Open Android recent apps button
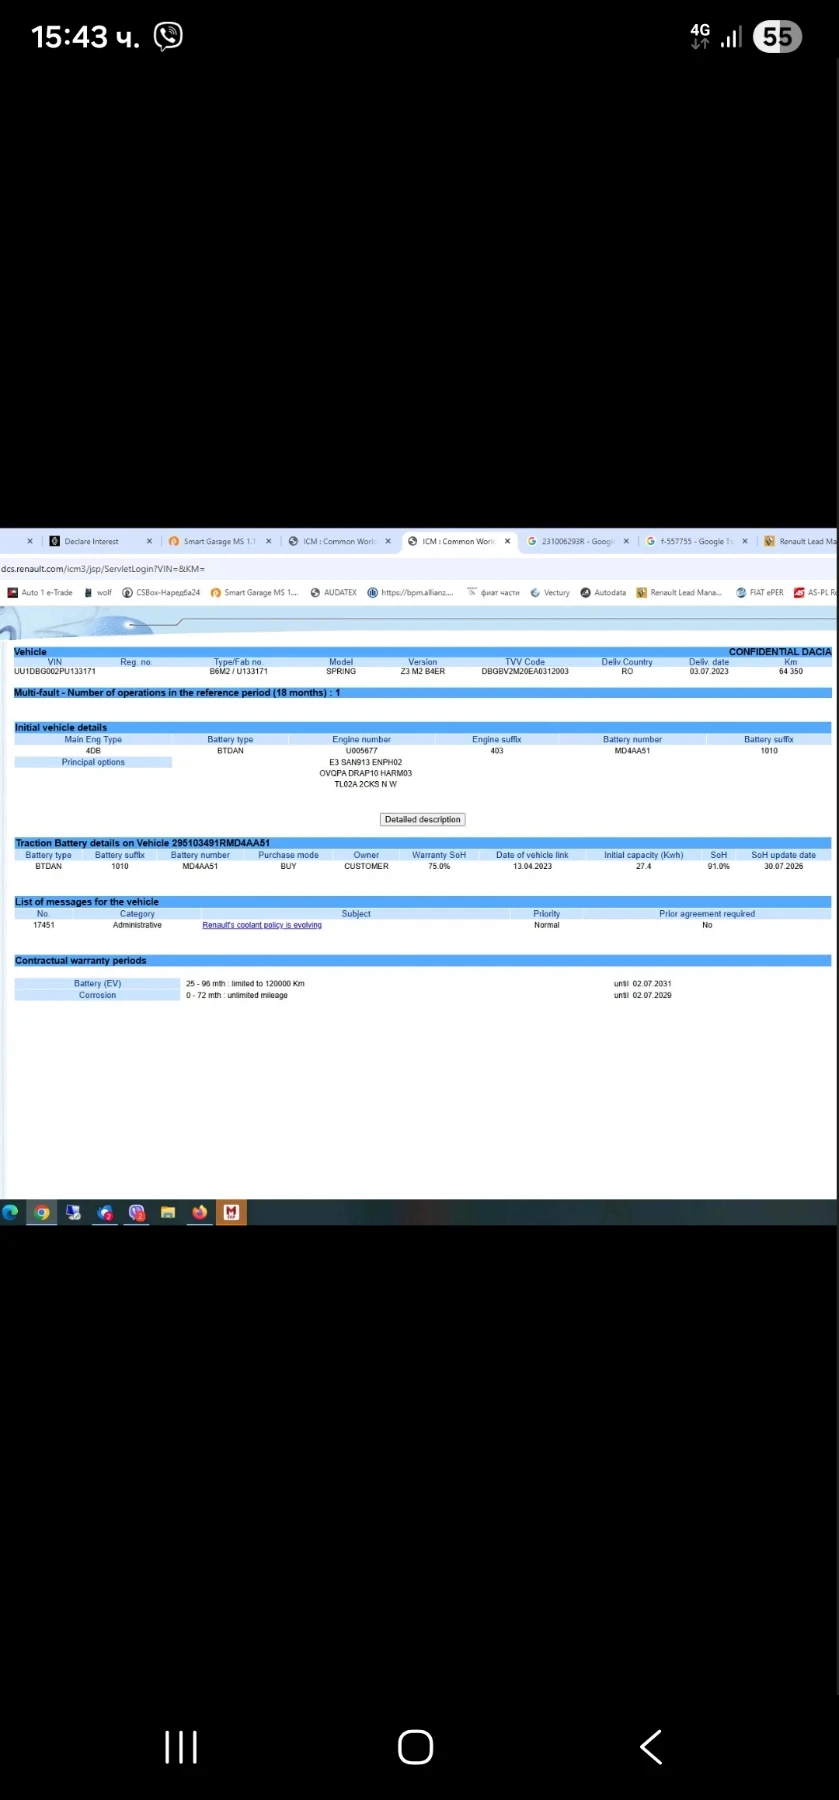 pyautogui.click(x=181, y=1747)
